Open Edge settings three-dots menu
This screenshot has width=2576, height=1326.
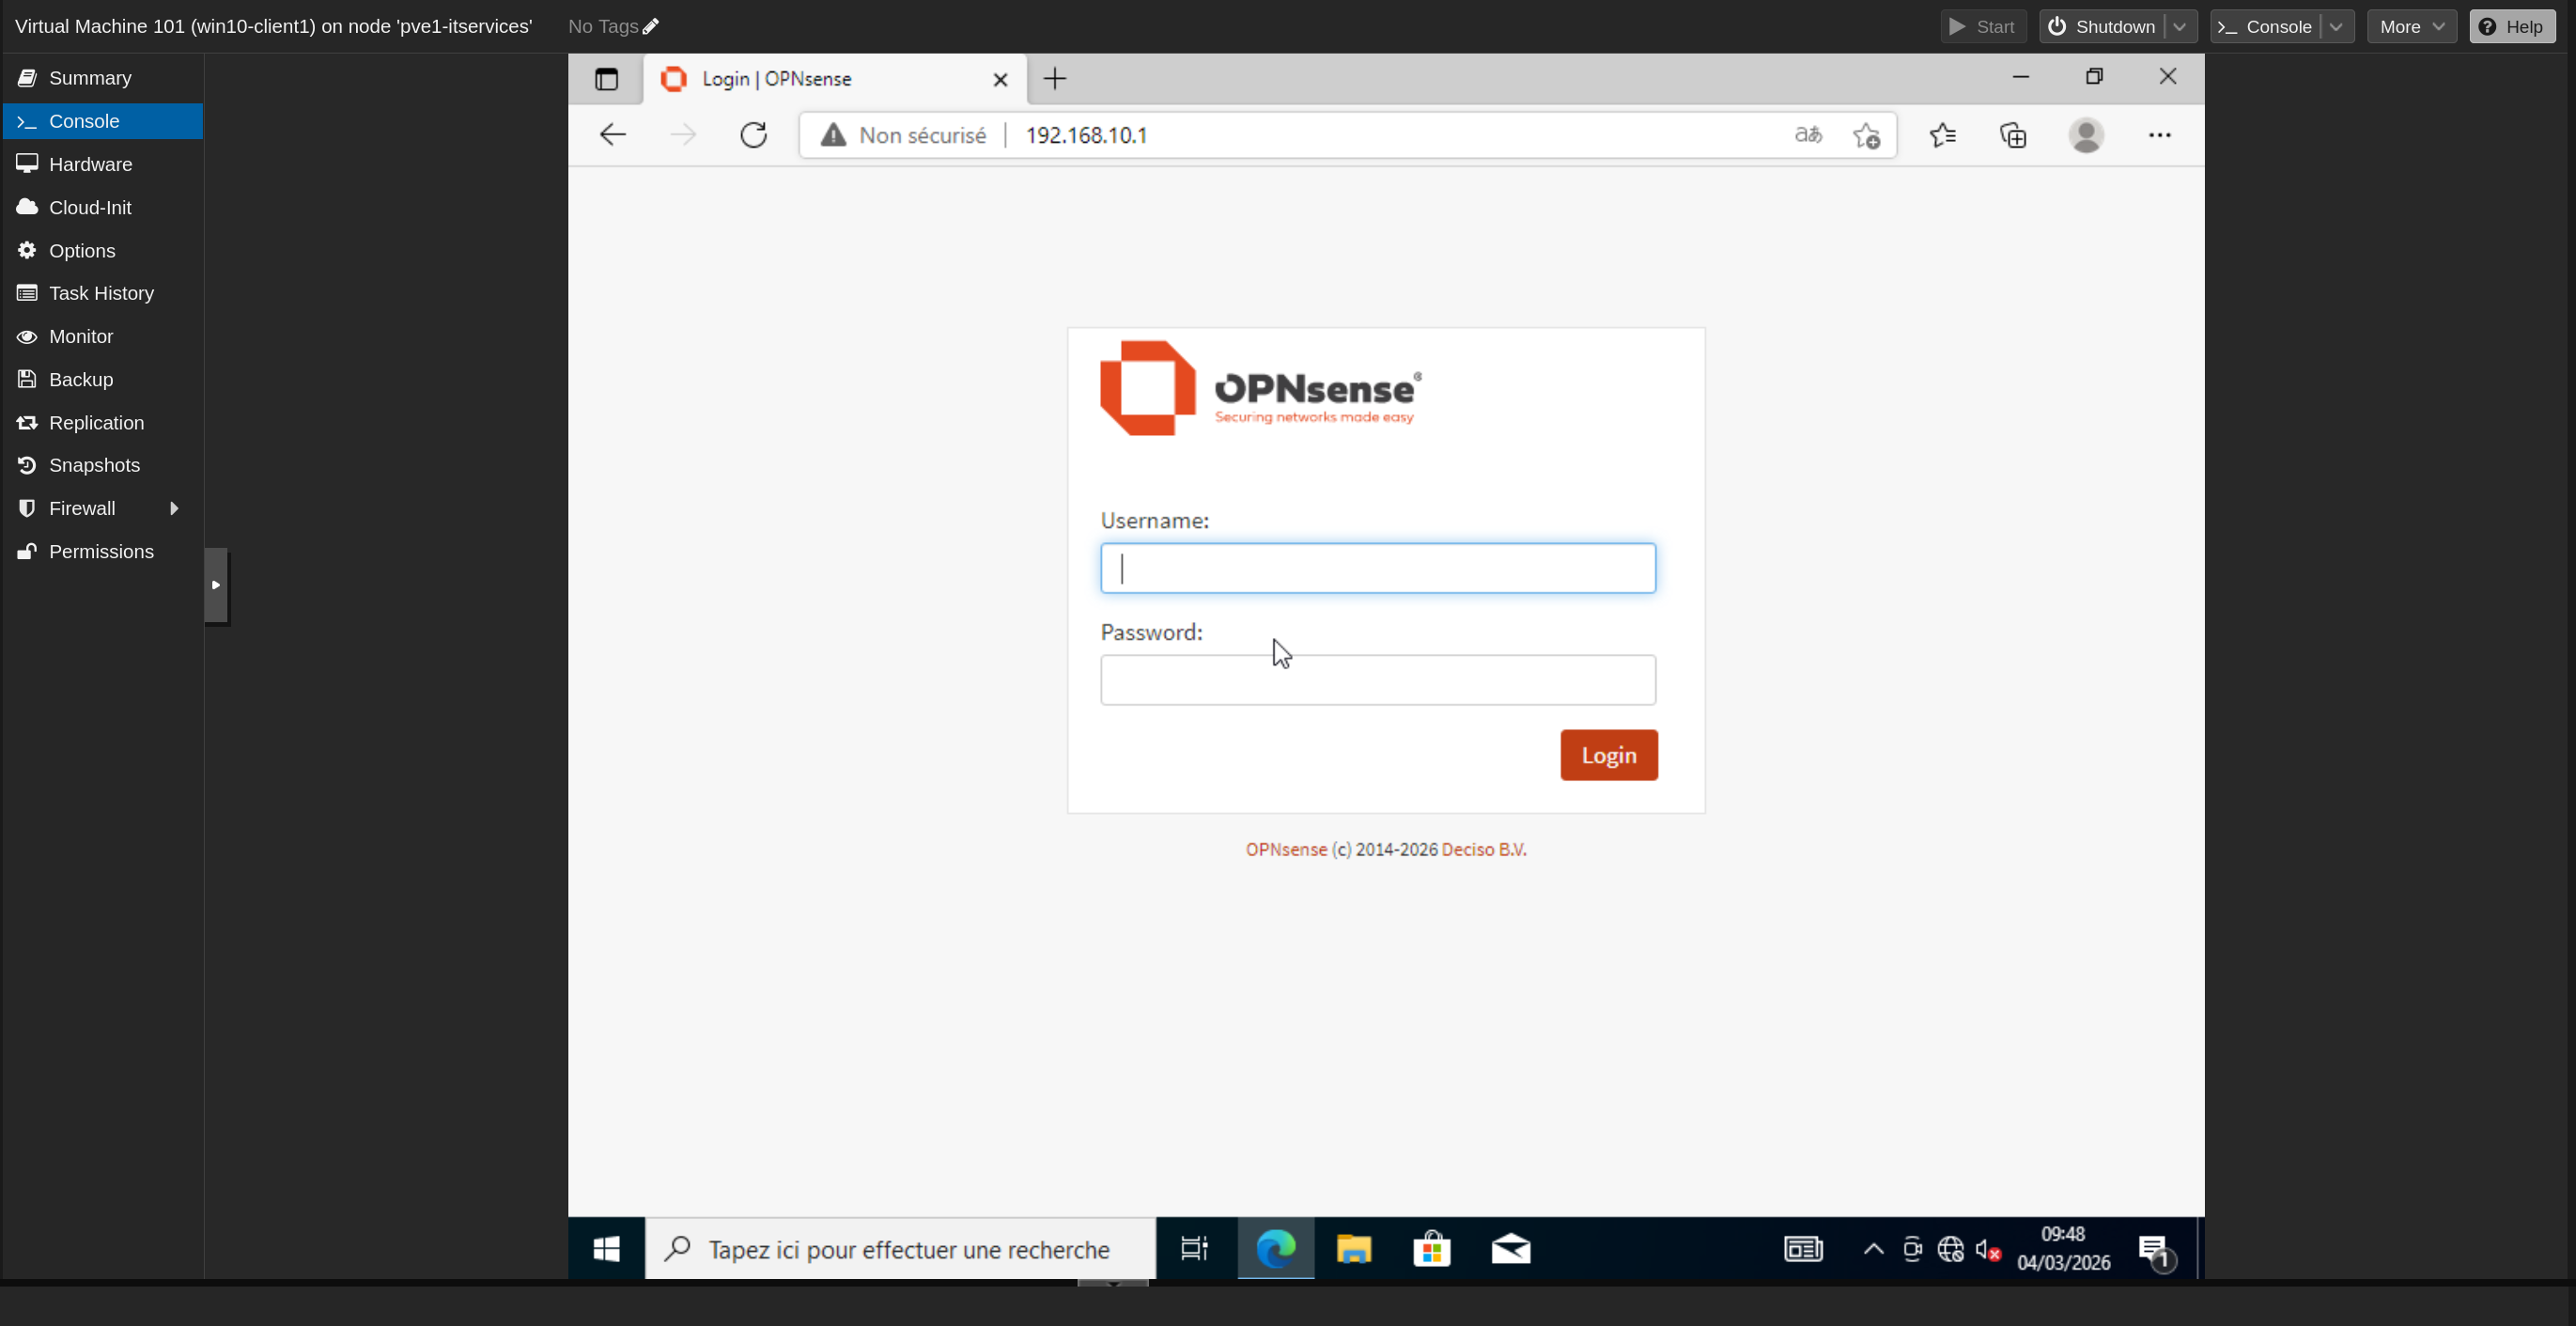coord(2159,135)
